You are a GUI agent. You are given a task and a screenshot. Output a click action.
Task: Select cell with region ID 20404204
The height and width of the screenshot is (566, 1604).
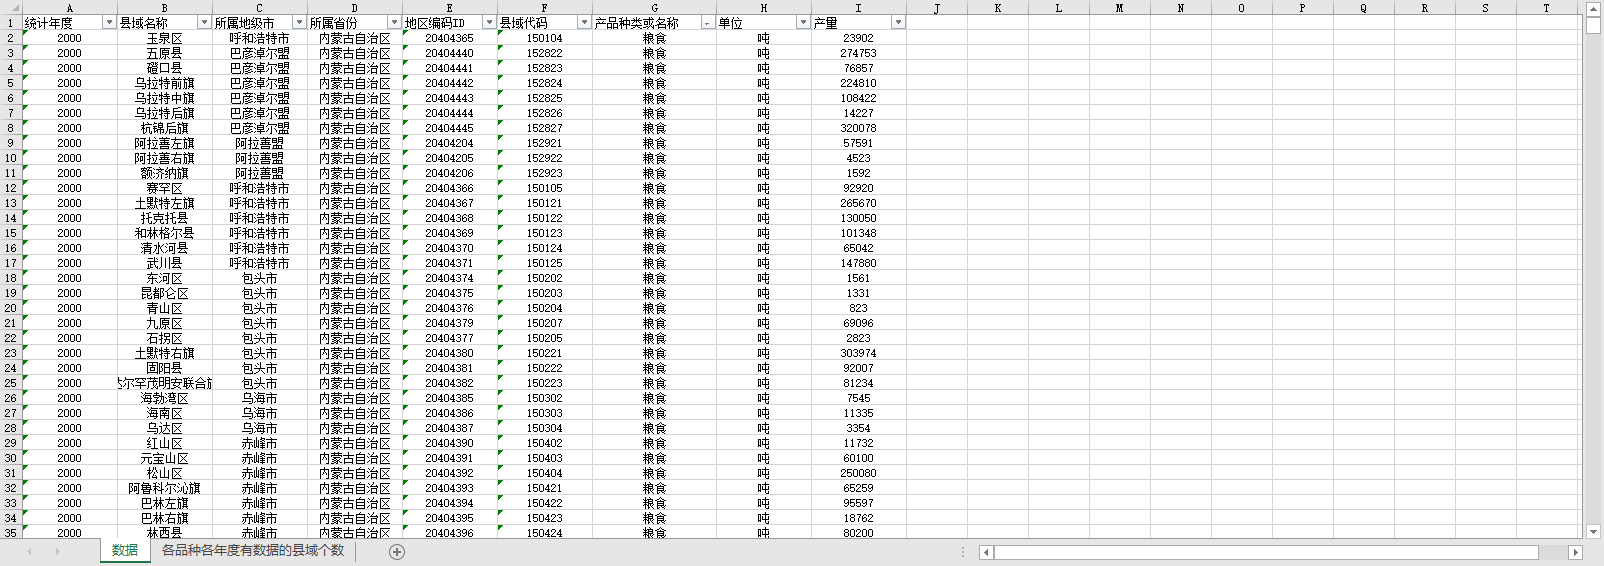(449, 143)
